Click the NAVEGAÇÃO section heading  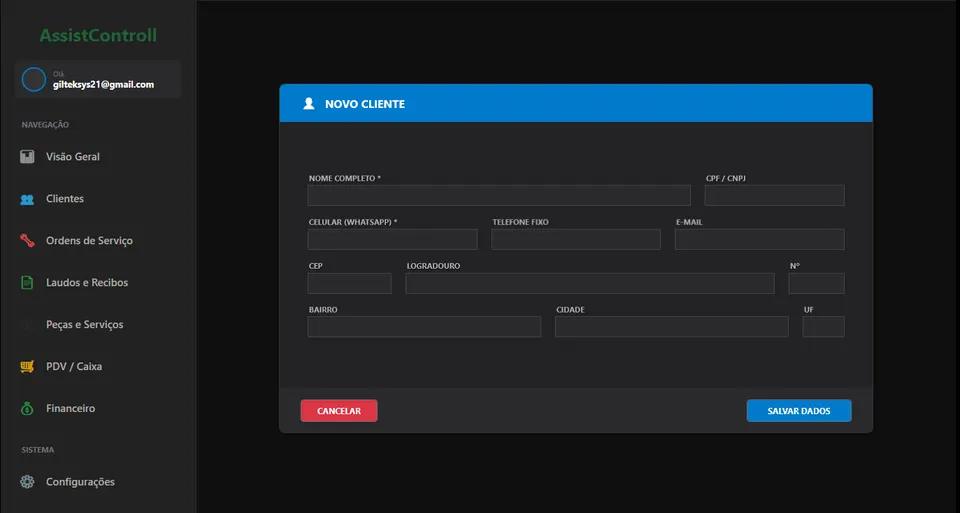(x=45, y=125)
